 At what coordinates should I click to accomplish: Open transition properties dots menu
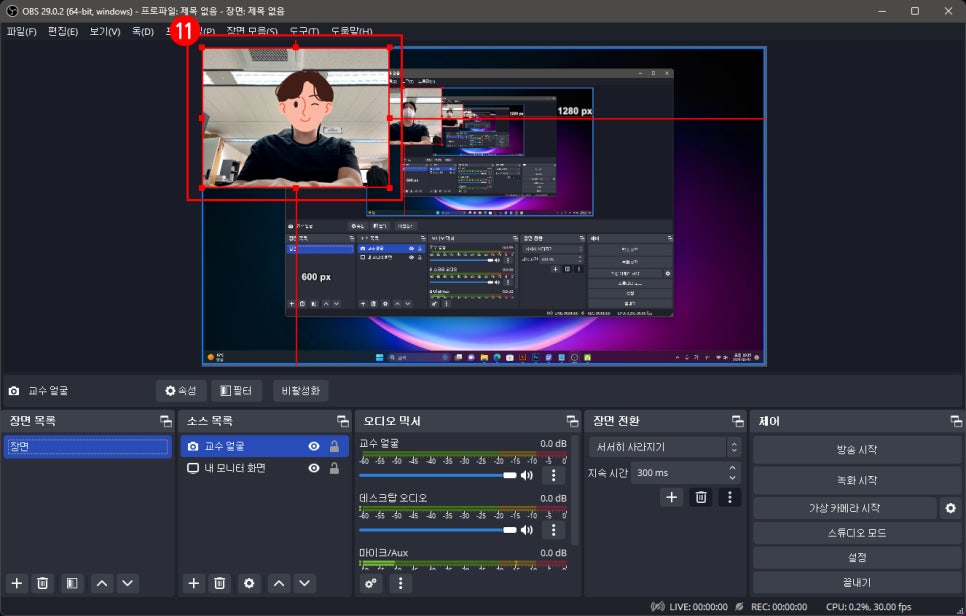pos(730,497)
